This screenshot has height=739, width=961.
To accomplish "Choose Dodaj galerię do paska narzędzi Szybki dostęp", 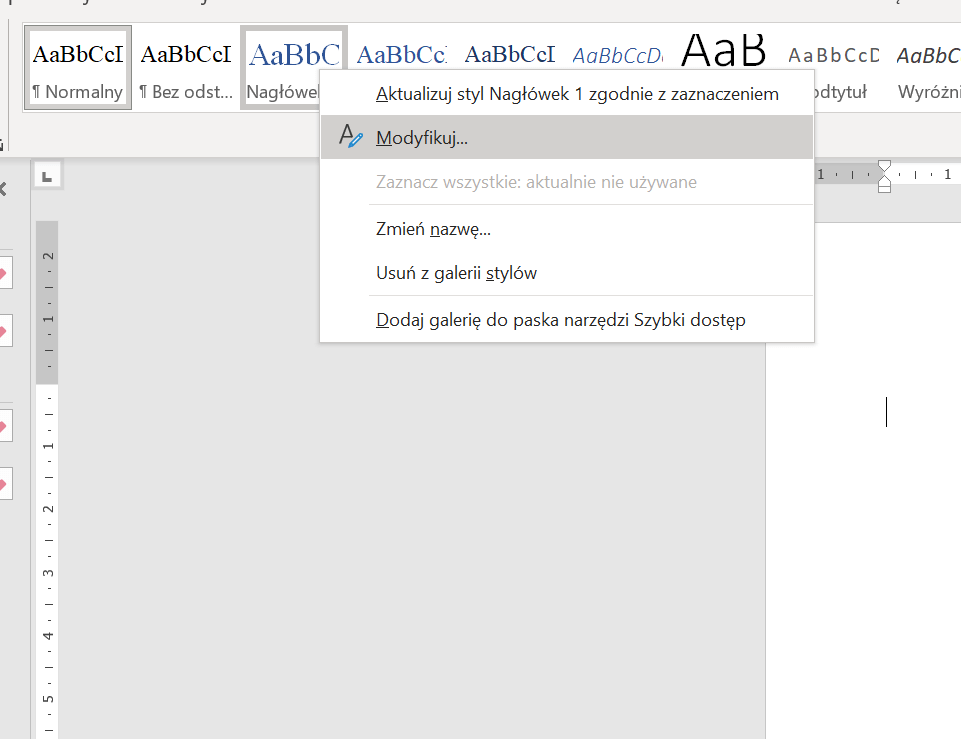I will tap(560, 320).
